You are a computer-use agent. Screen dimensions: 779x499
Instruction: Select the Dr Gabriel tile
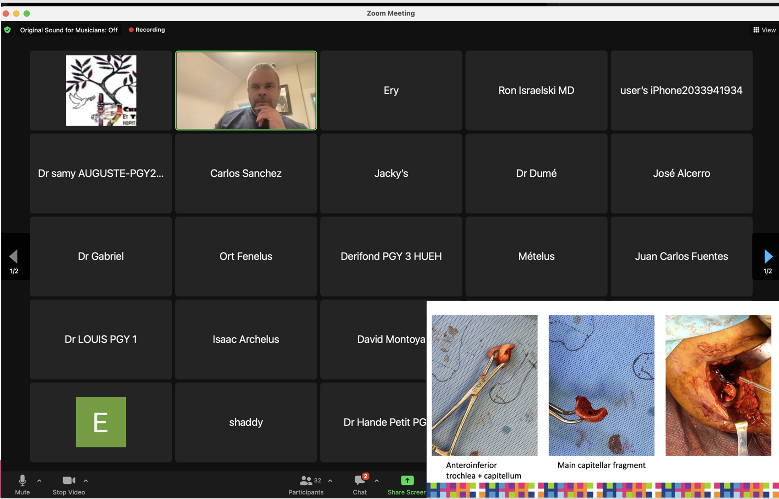pyautogui.click(x=101, y=256)
